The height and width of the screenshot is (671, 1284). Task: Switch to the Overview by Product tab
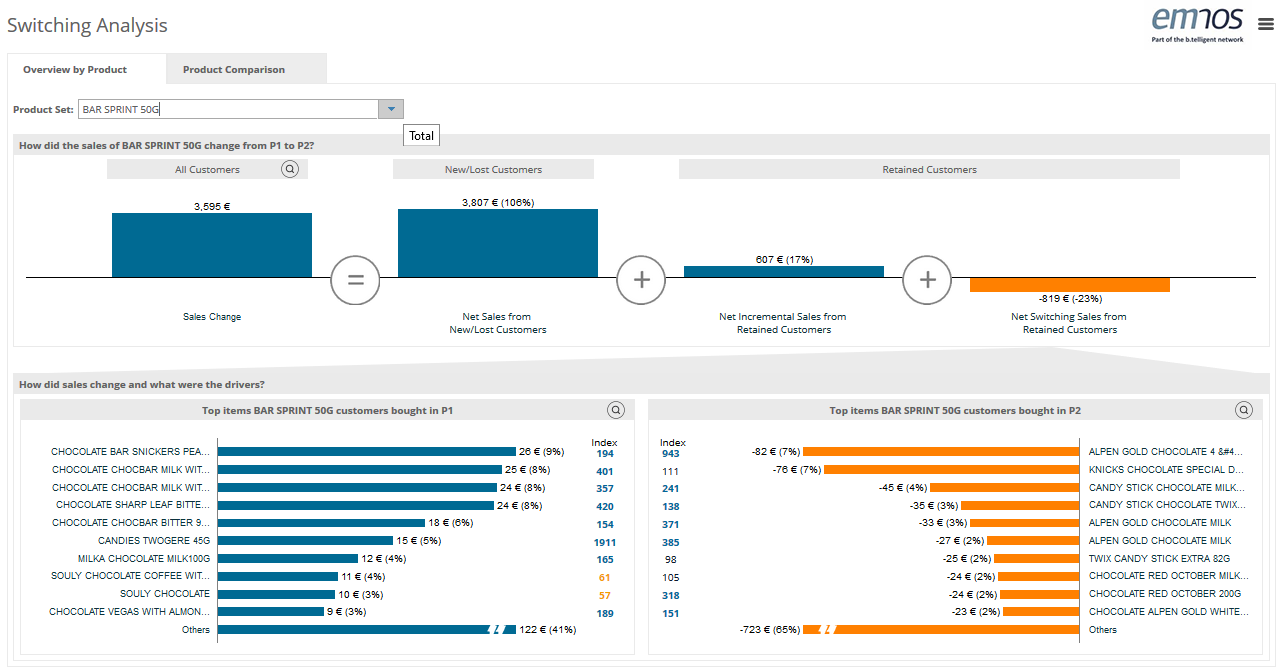tap(75, 70)
